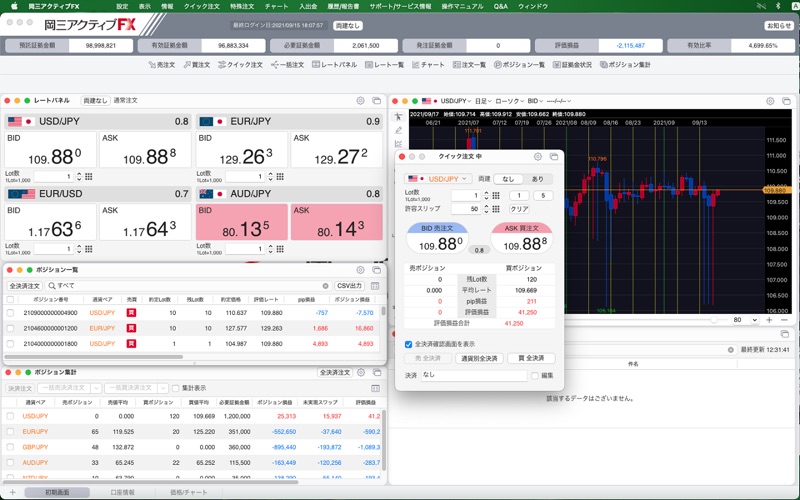The width and height of the screenshot is (800, 500).
Task: Open the ローソク chart type dropdown
Action: point(508,101)
